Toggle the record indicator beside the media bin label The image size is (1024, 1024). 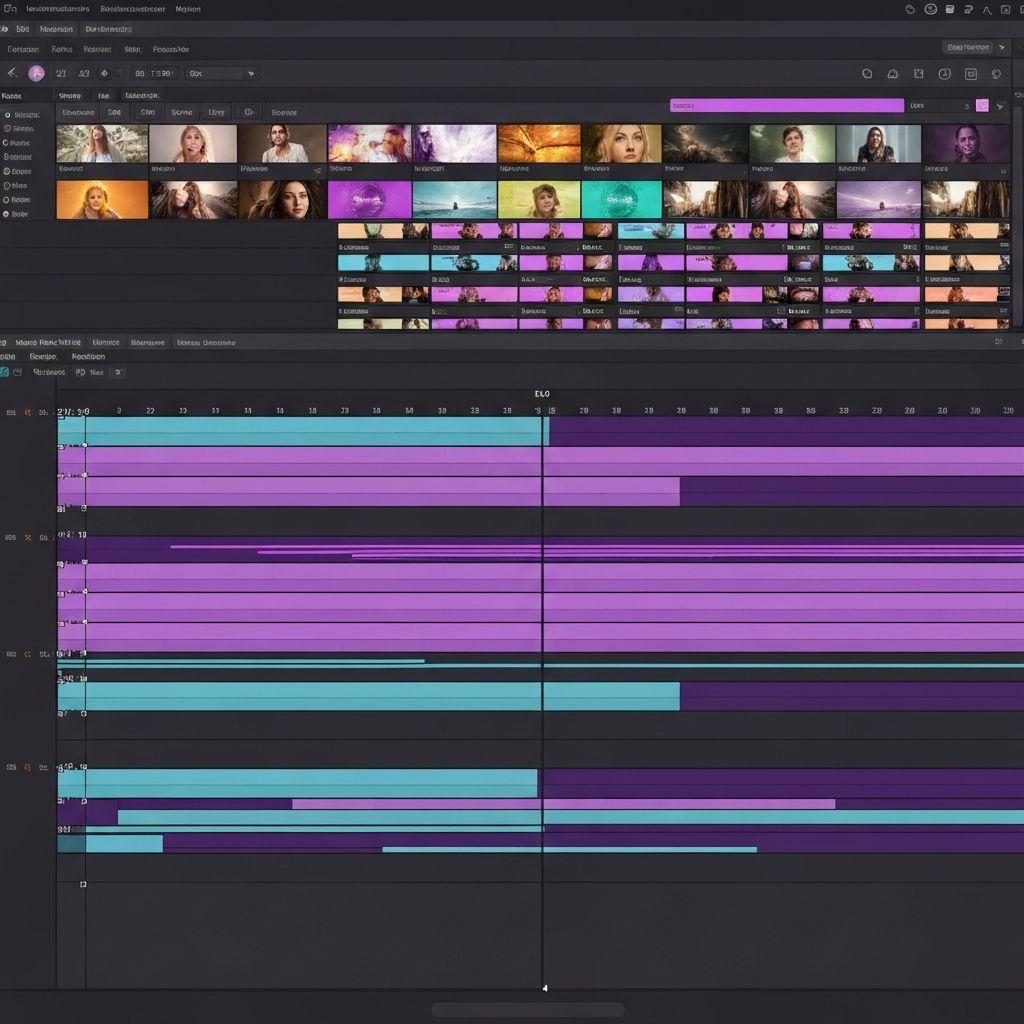pyautogui.click(x=8, y=114)
